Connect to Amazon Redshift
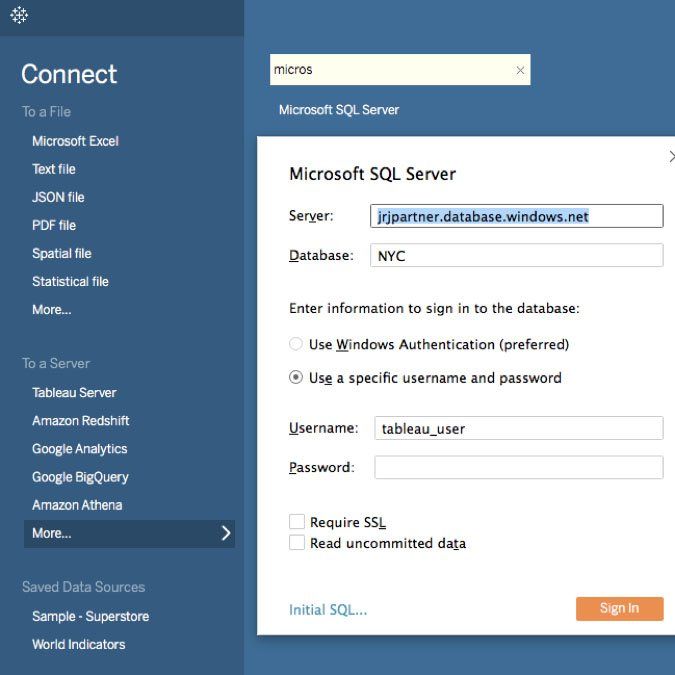675x675 pixels. pos(80,421)
